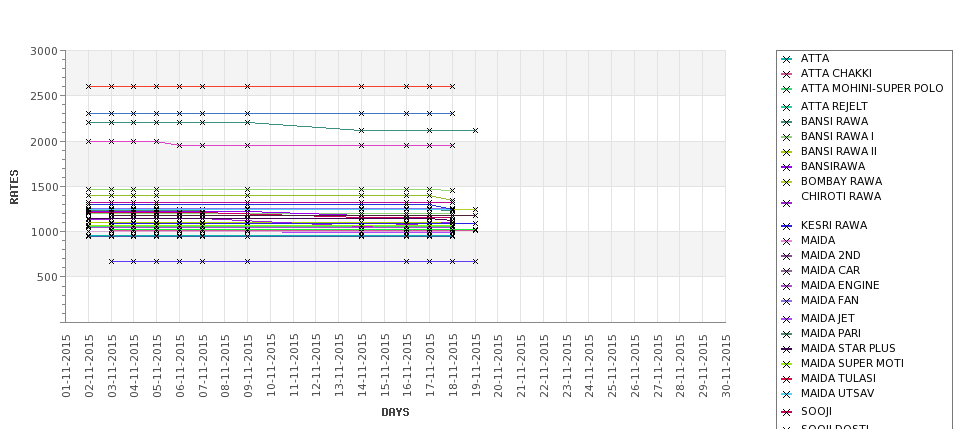The width and height of the screenshot is (975, 429).
Task: Select the MAIDA CAR legend marker
Action: coord(787,271)
